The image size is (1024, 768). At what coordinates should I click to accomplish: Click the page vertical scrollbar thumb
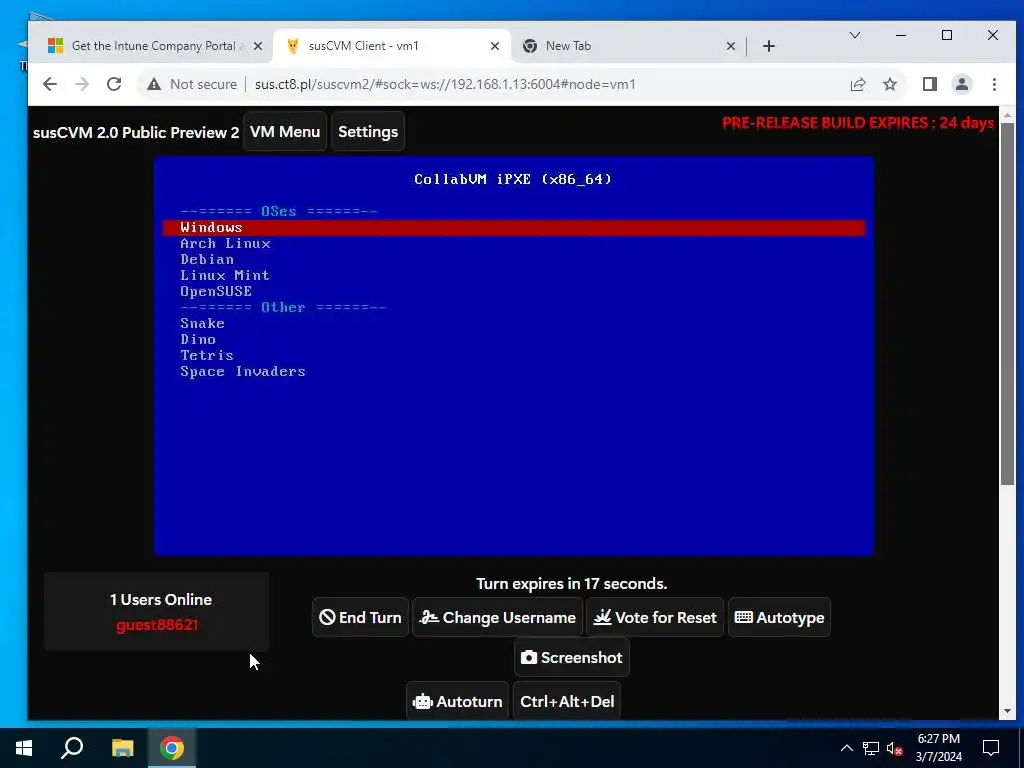[1007, 304]
